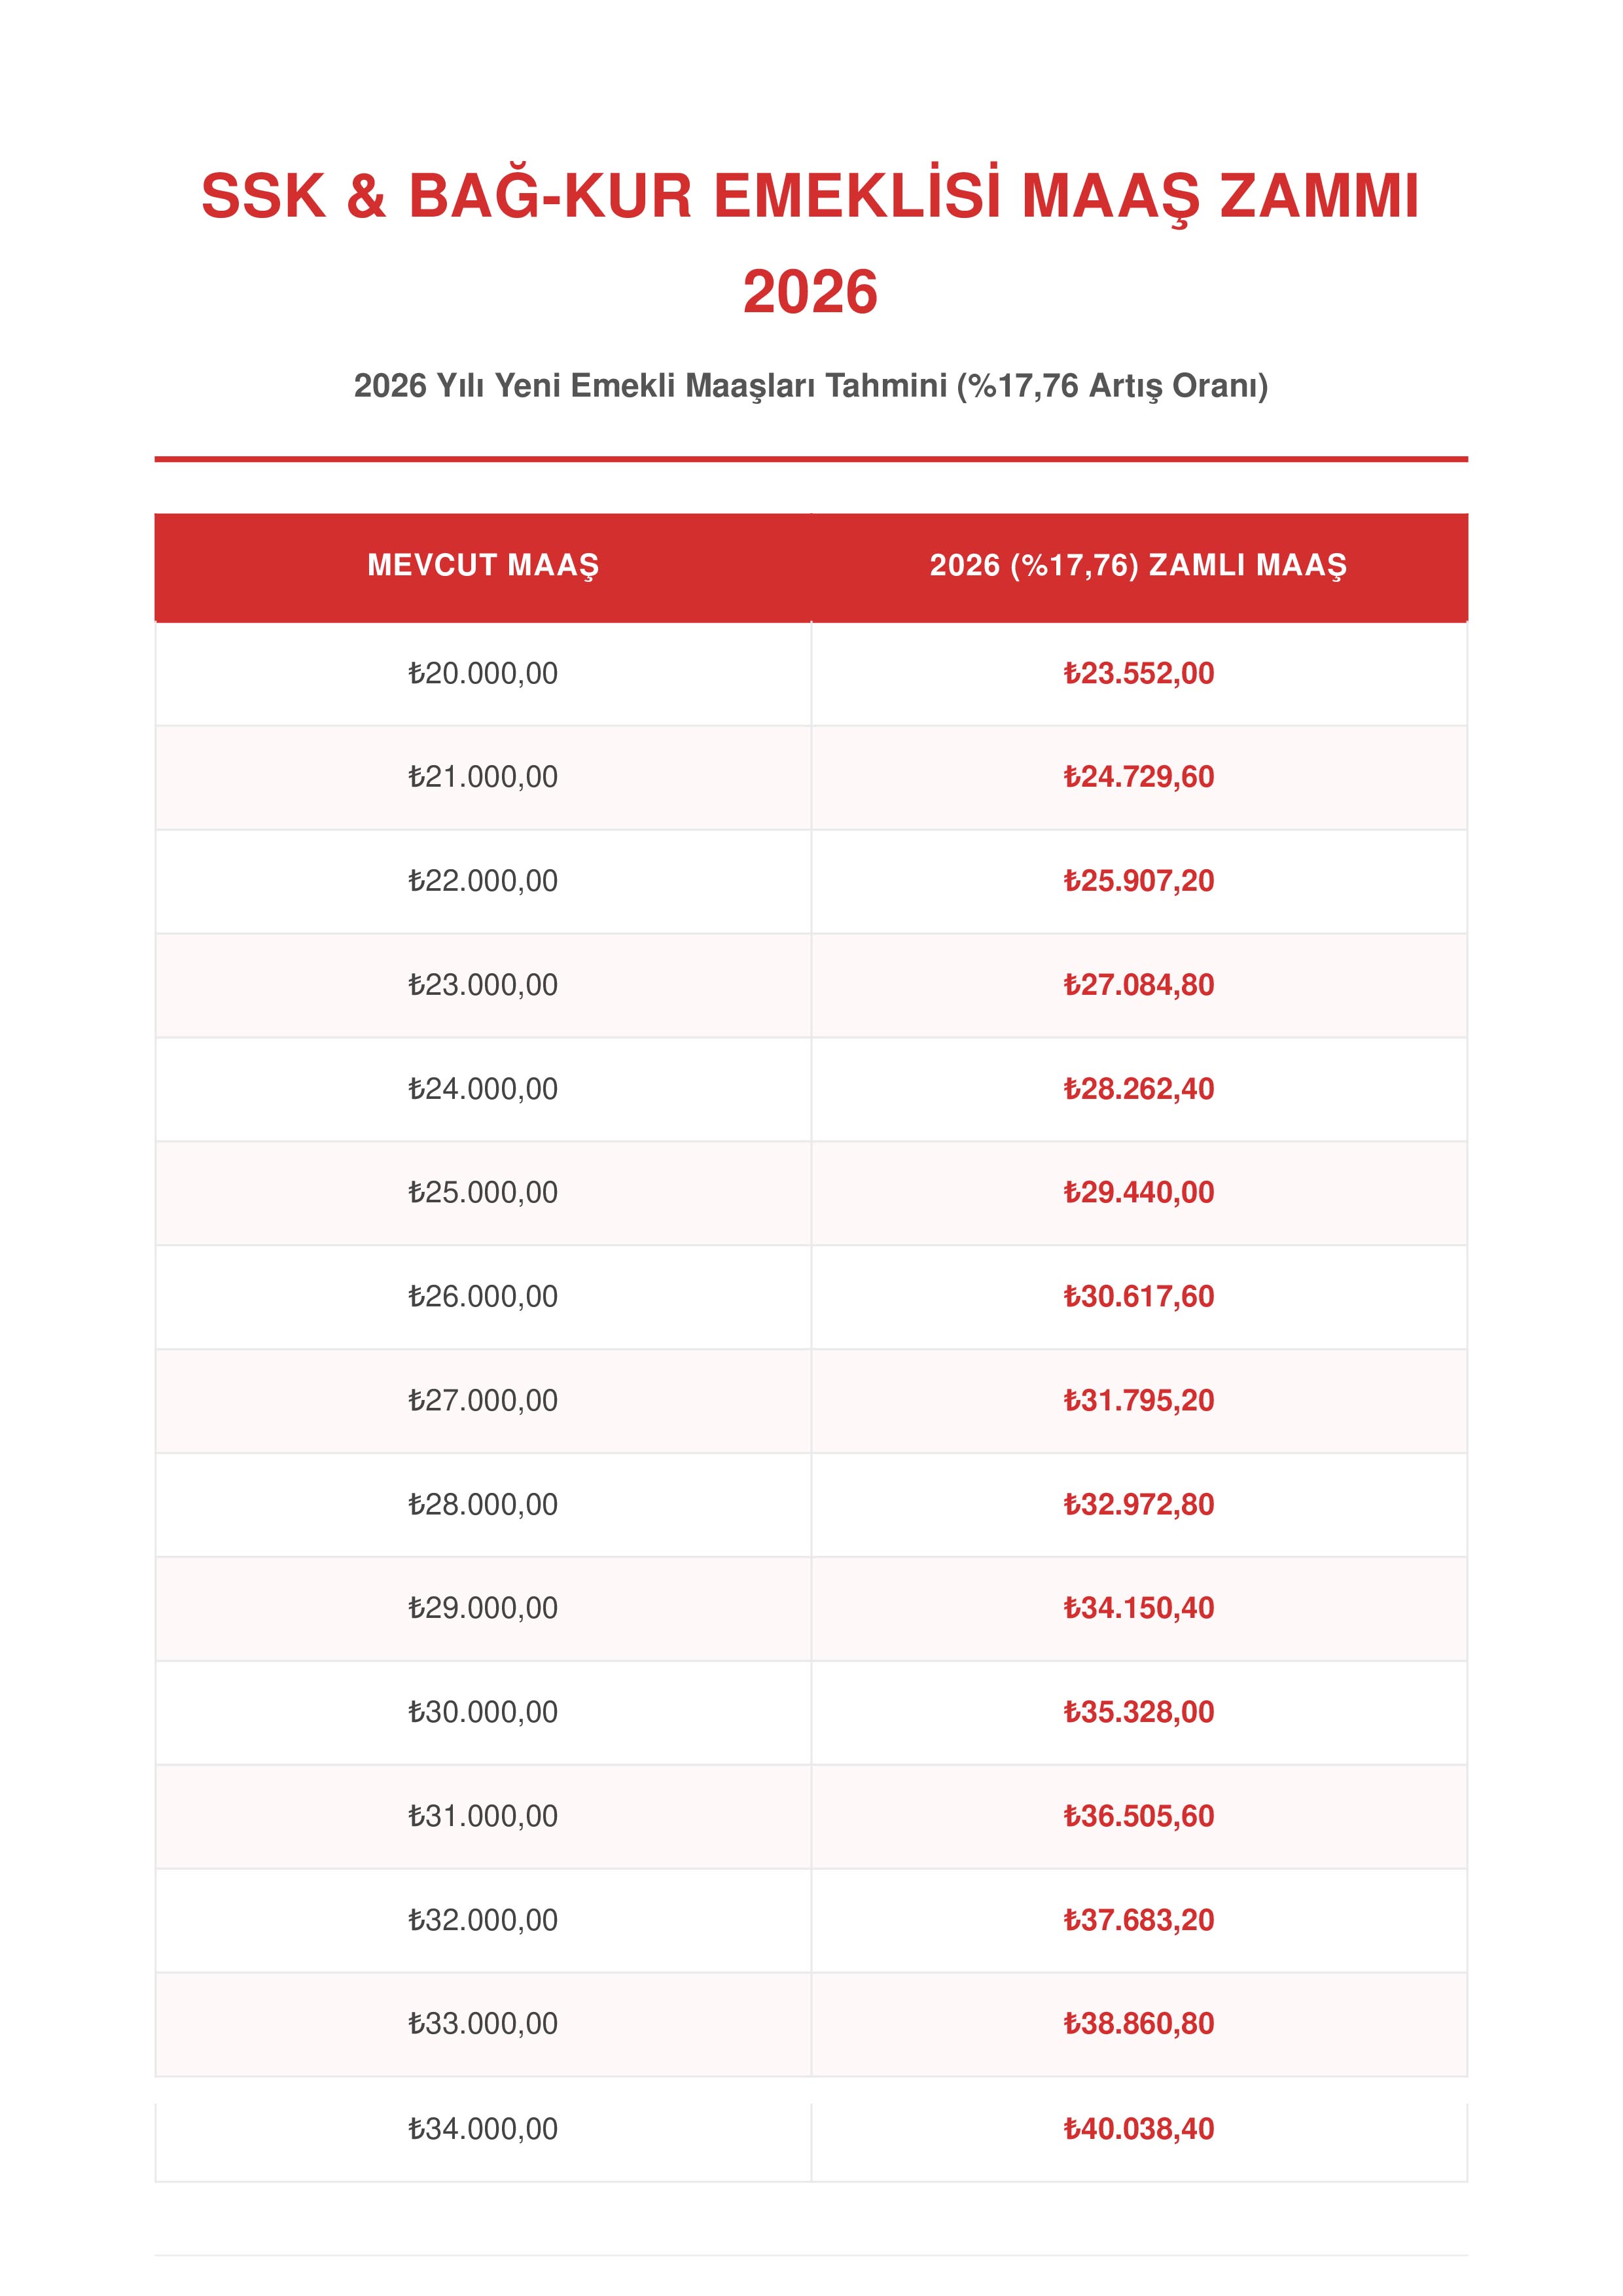
Task: Select the ₺25.907,20 value
Action: pos(1139,881)
